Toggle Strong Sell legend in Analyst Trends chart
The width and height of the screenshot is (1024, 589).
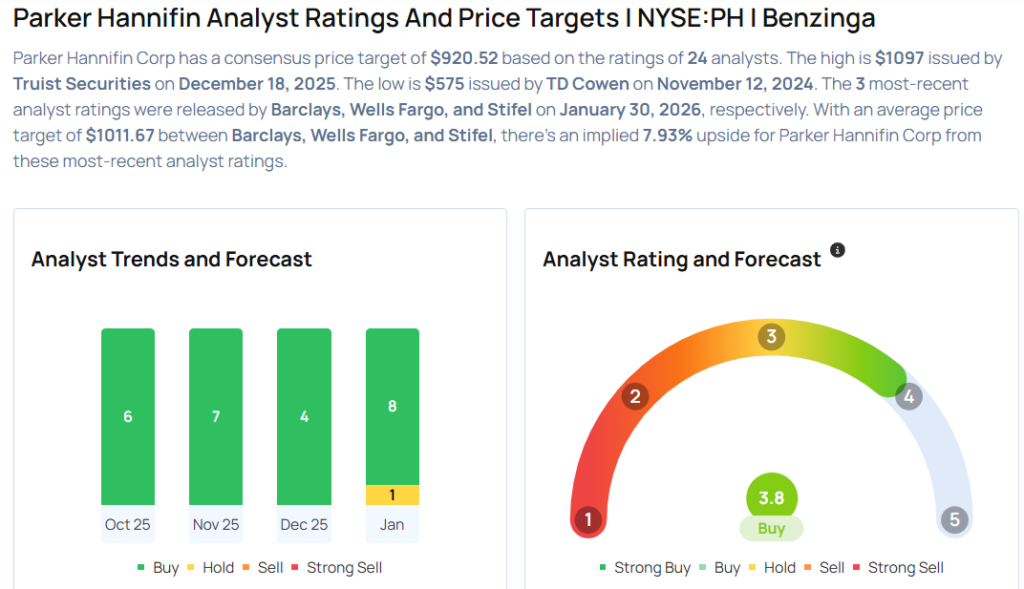click(x=336, y=568)
